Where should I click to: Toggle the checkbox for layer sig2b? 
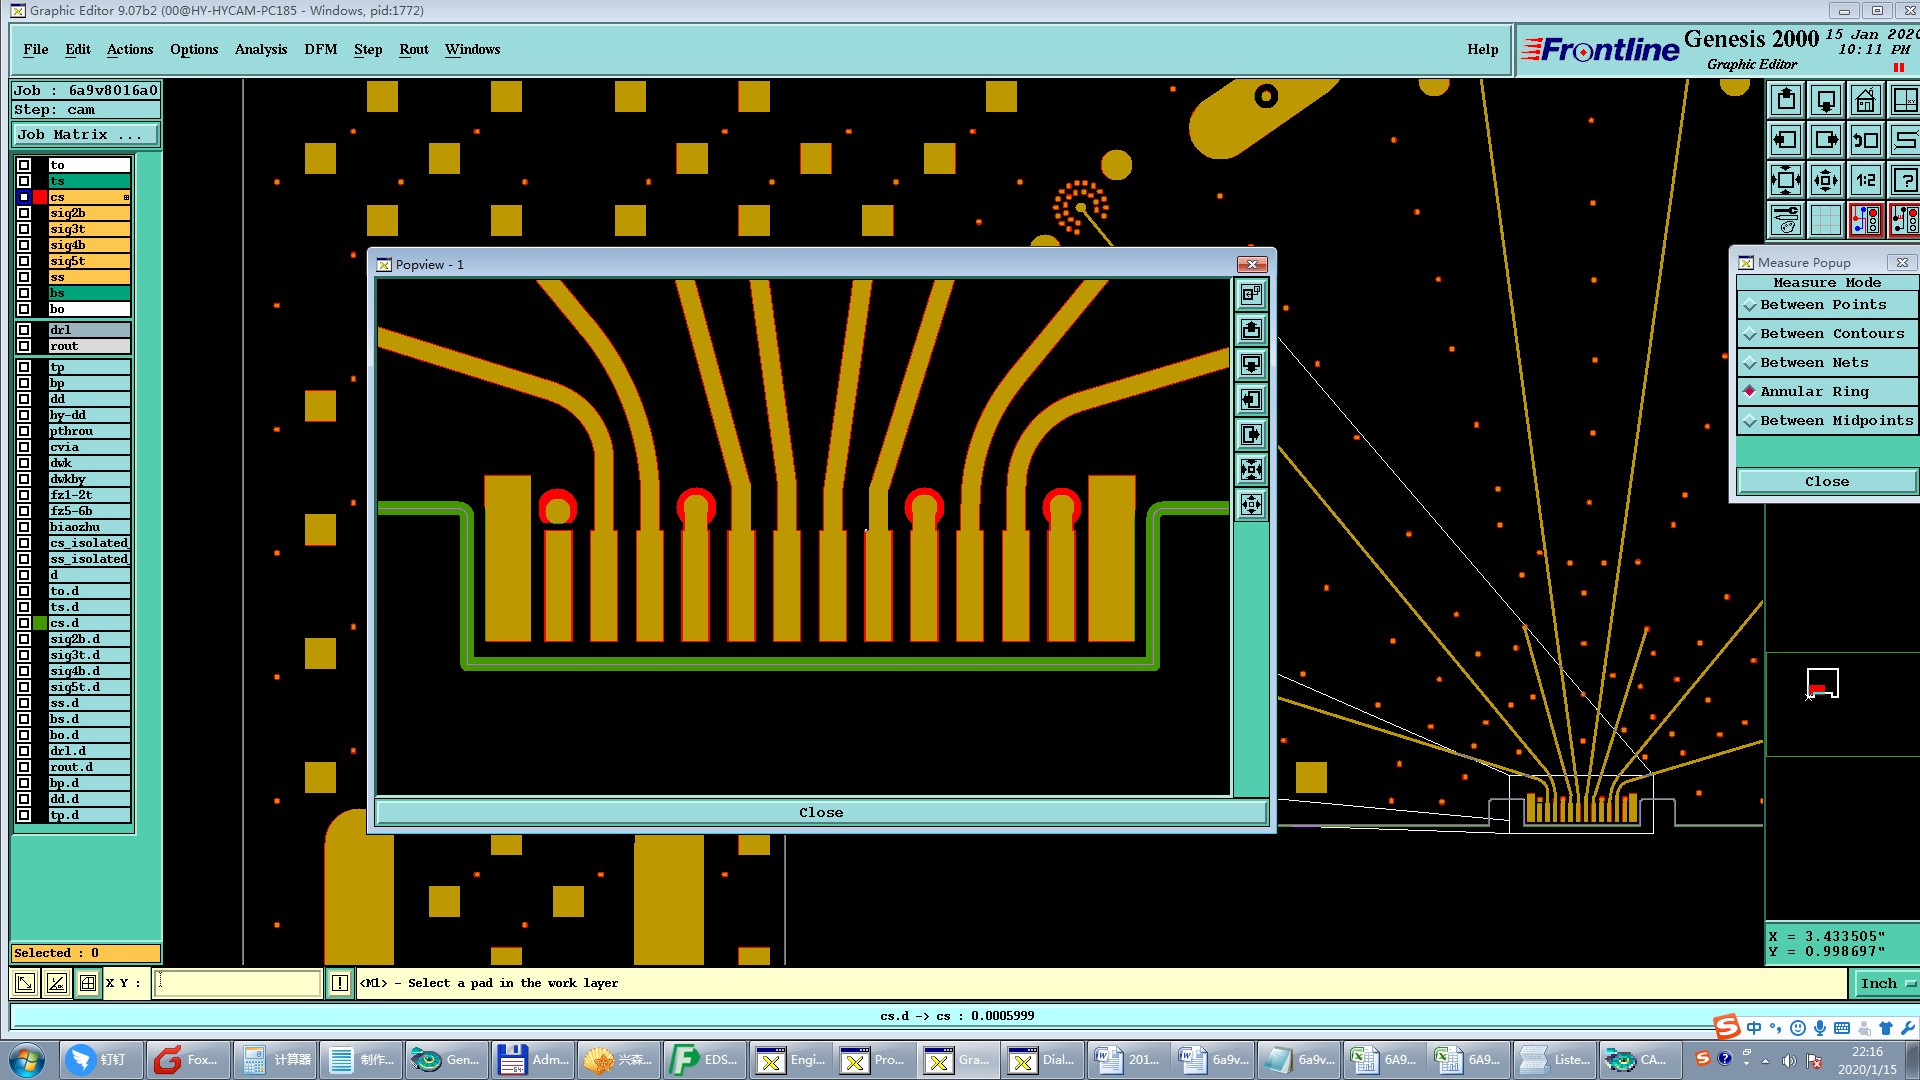click(24, 213)
